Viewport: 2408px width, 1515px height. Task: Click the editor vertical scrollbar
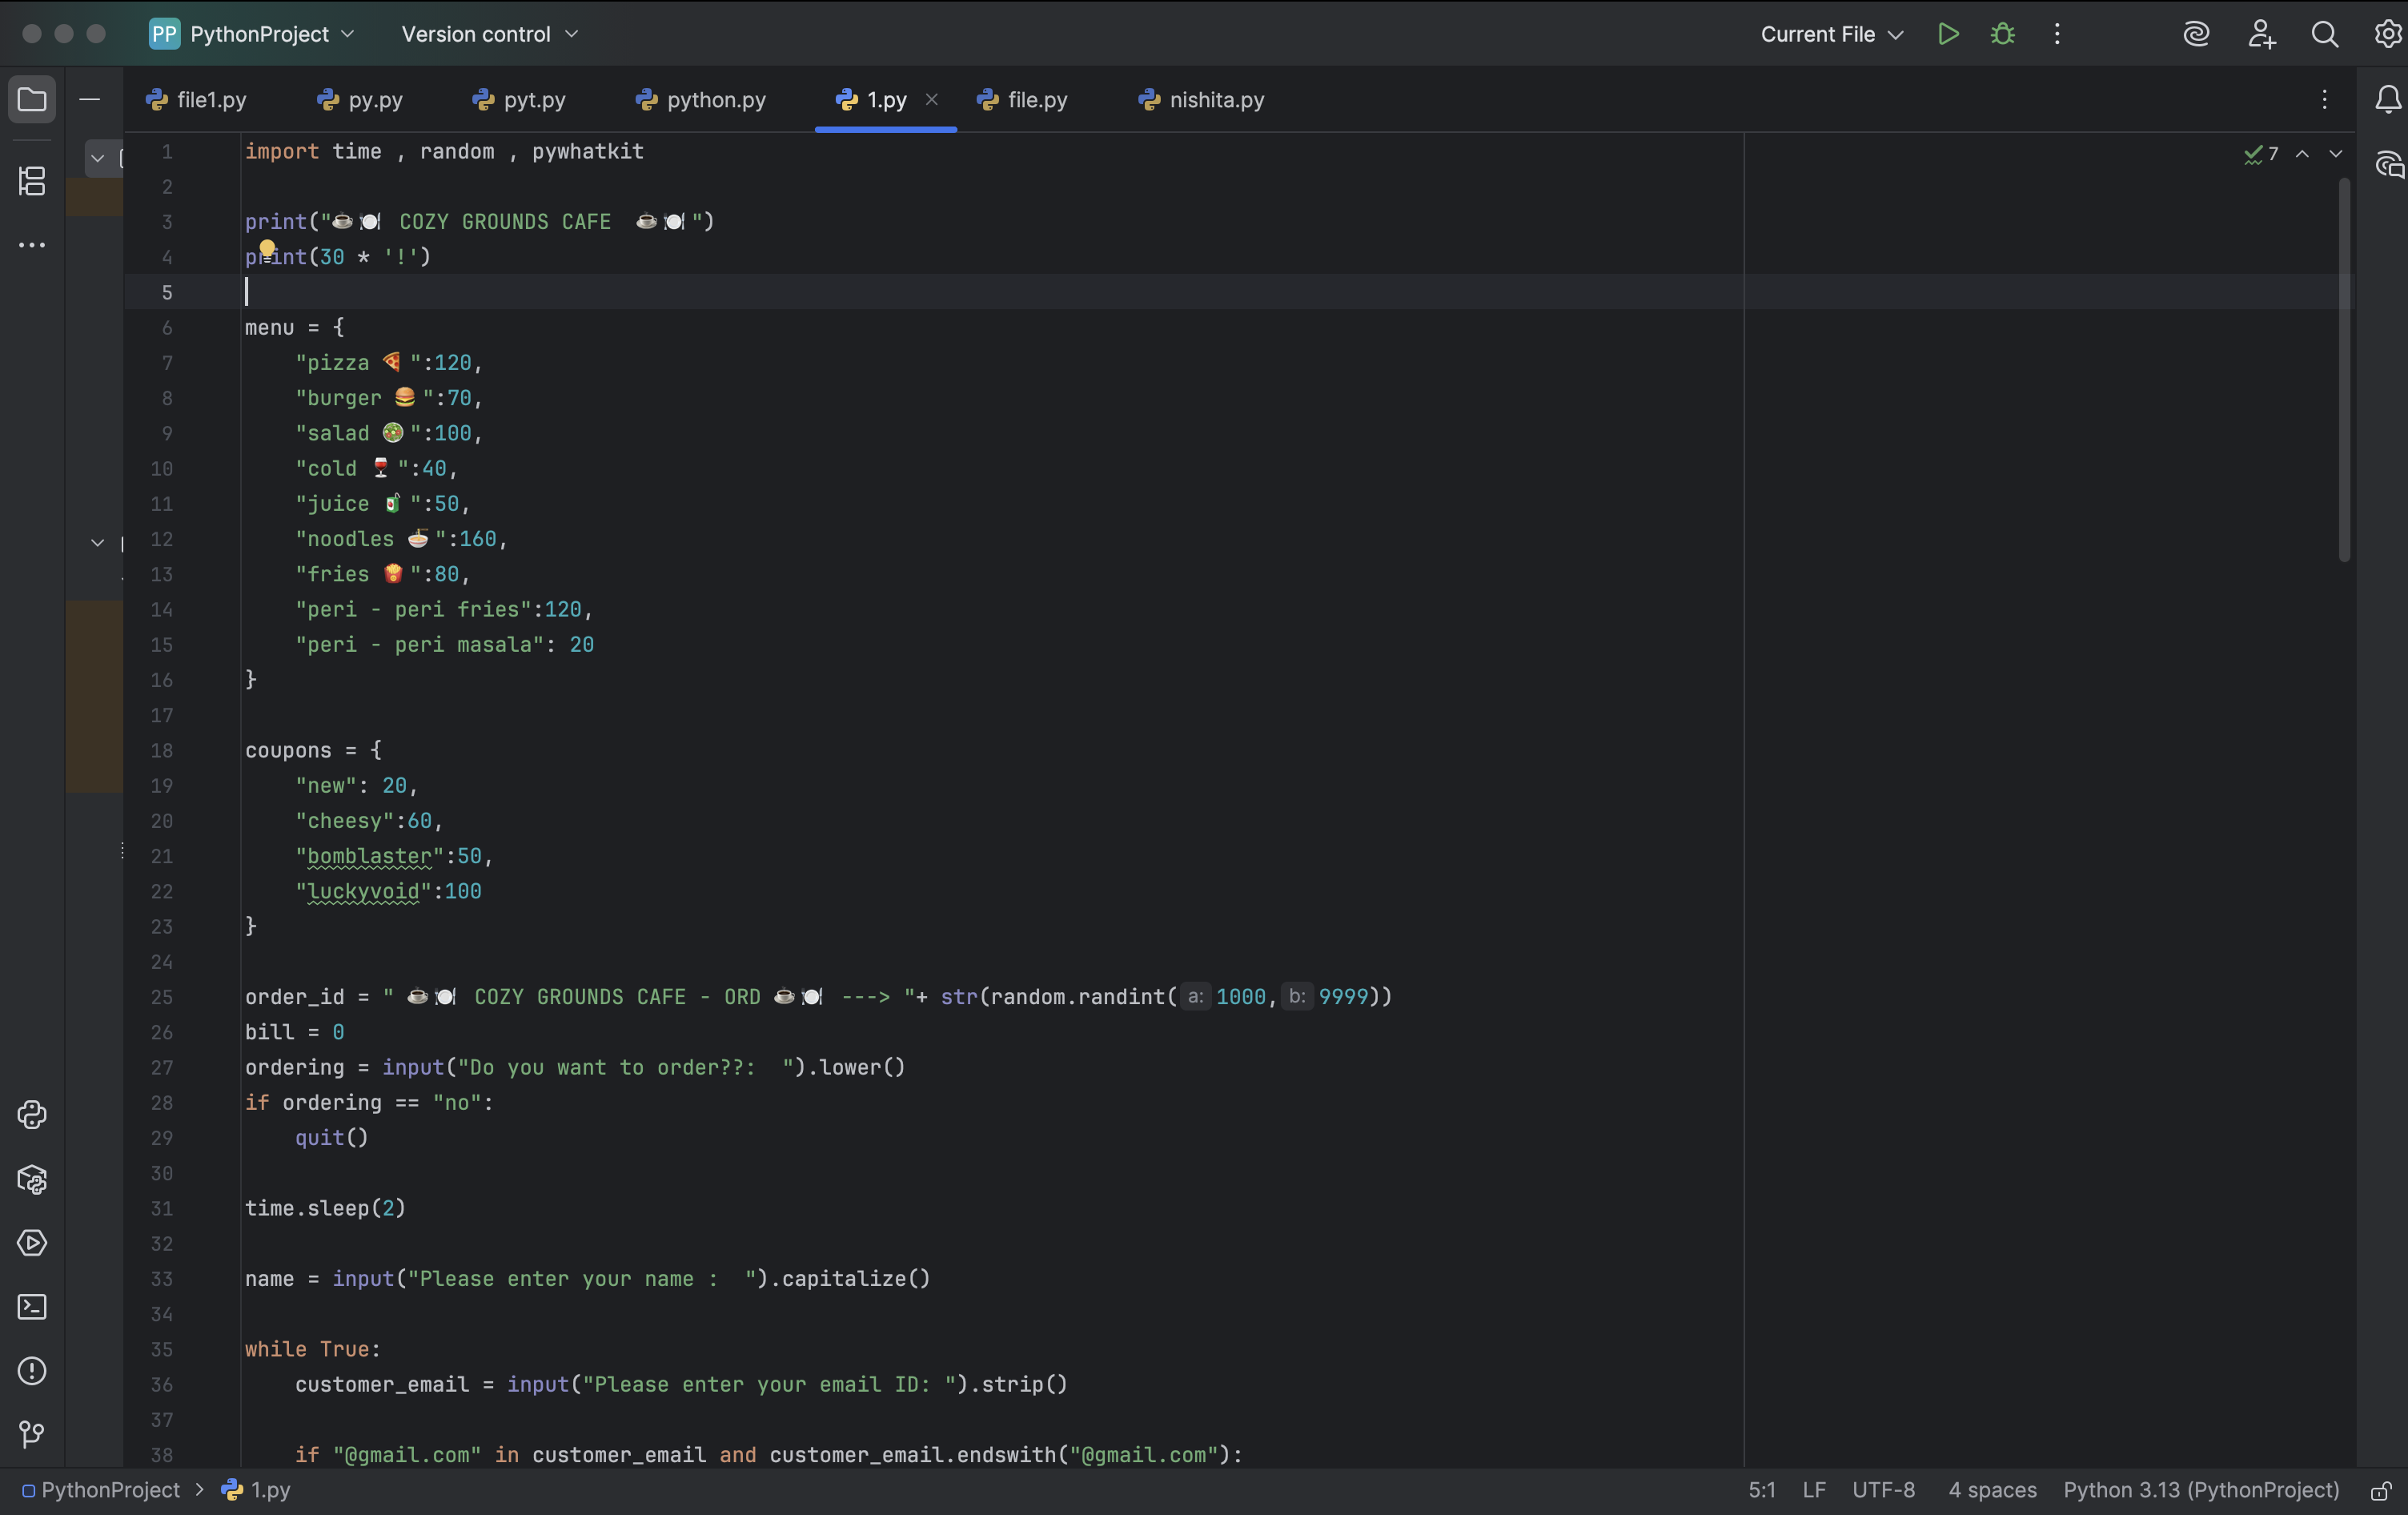pos(2343,370)
